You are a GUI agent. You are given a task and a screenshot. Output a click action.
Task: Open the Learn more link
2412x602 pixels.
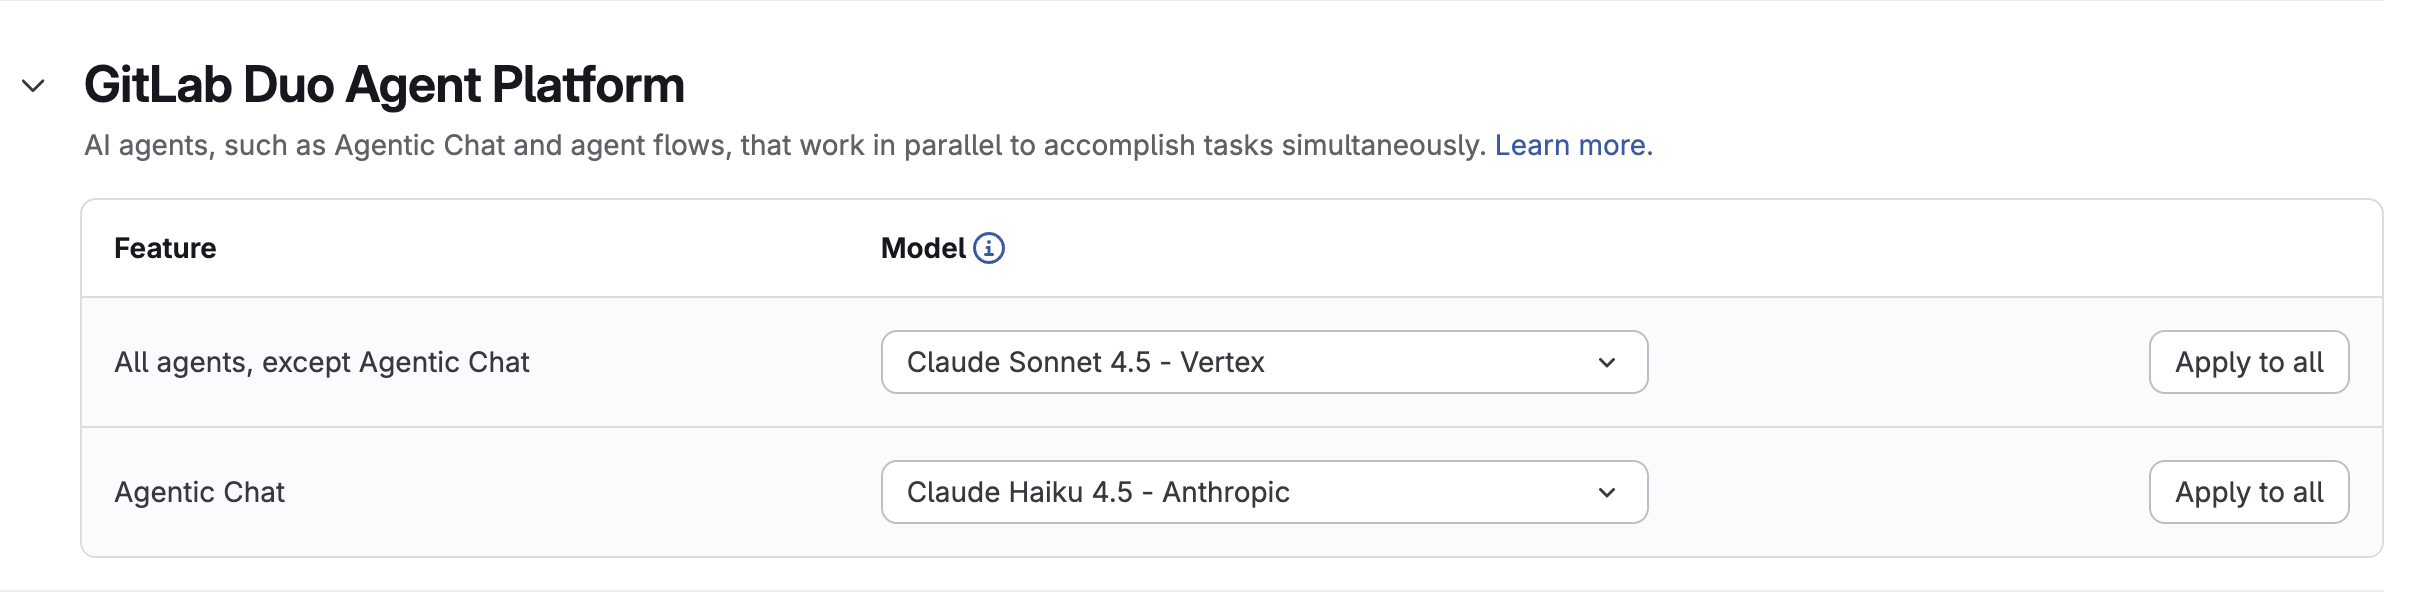tap(1573, 145)
